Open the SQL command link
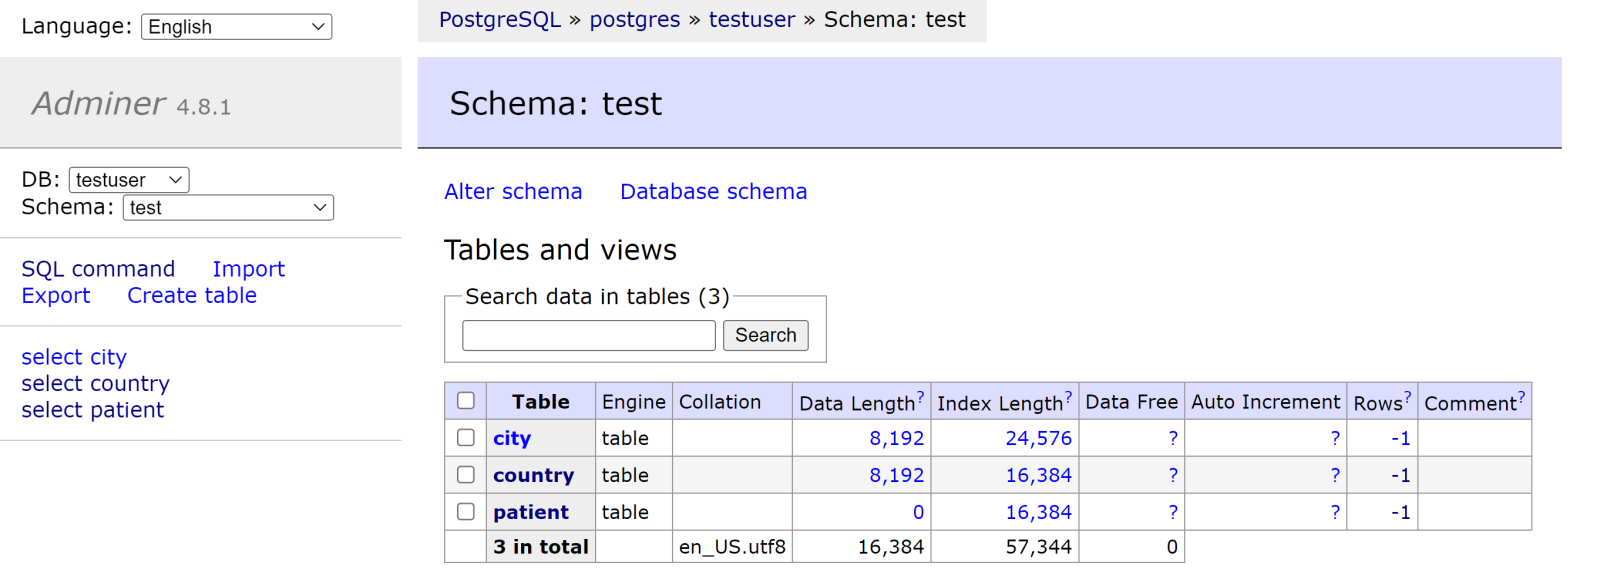The image size is (1600, 583). pyautogui.click(x=98, y=269)
